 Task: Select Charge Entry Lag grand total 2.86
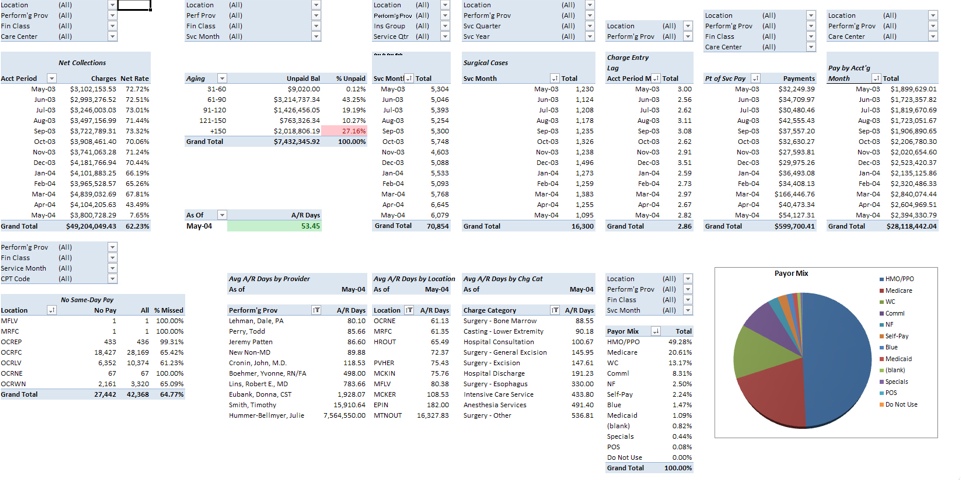click(x=685, y=226)
